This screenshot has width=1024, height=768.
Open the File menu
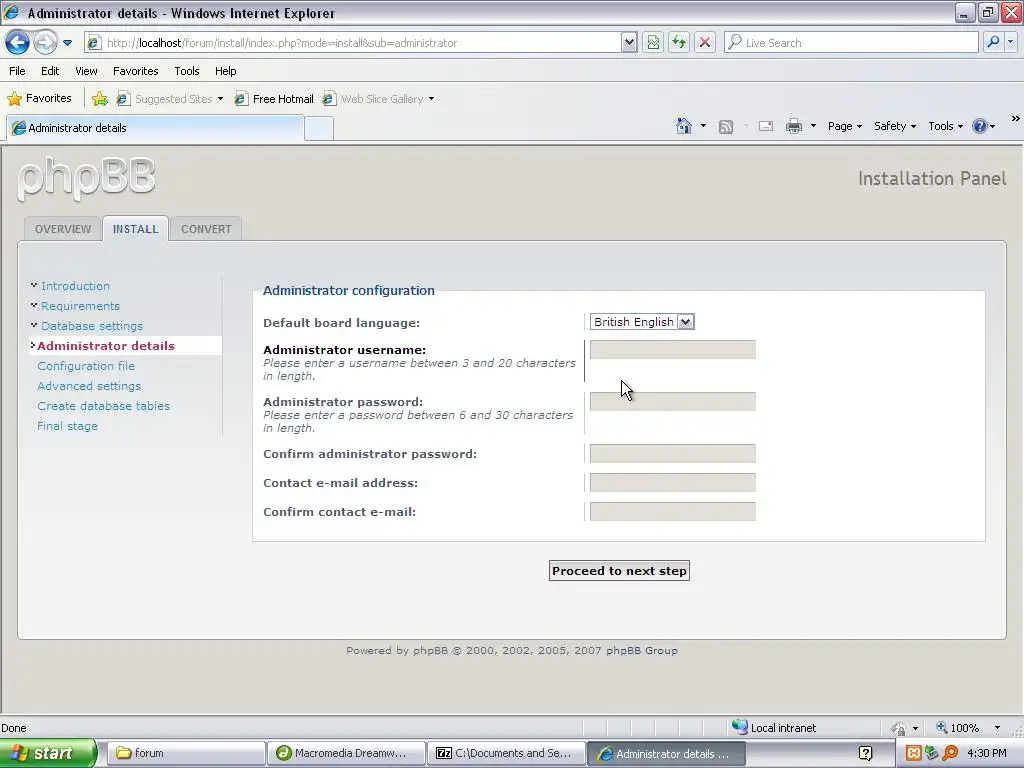pyautogui.click(x=18, y=71)
